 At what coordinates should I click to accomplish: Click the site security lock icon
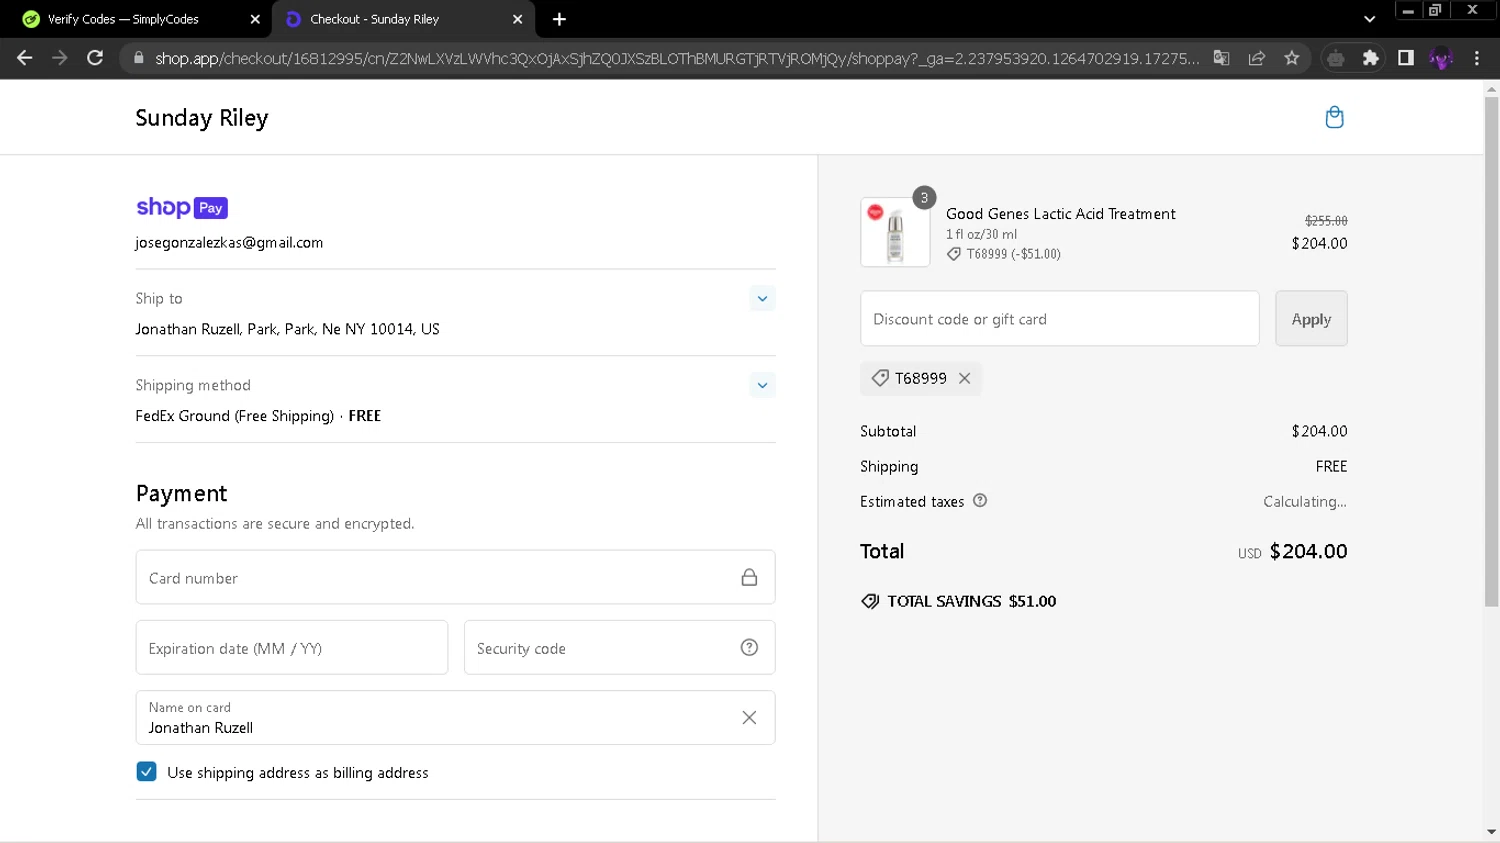pyautogui.click(x=139, y=58)
